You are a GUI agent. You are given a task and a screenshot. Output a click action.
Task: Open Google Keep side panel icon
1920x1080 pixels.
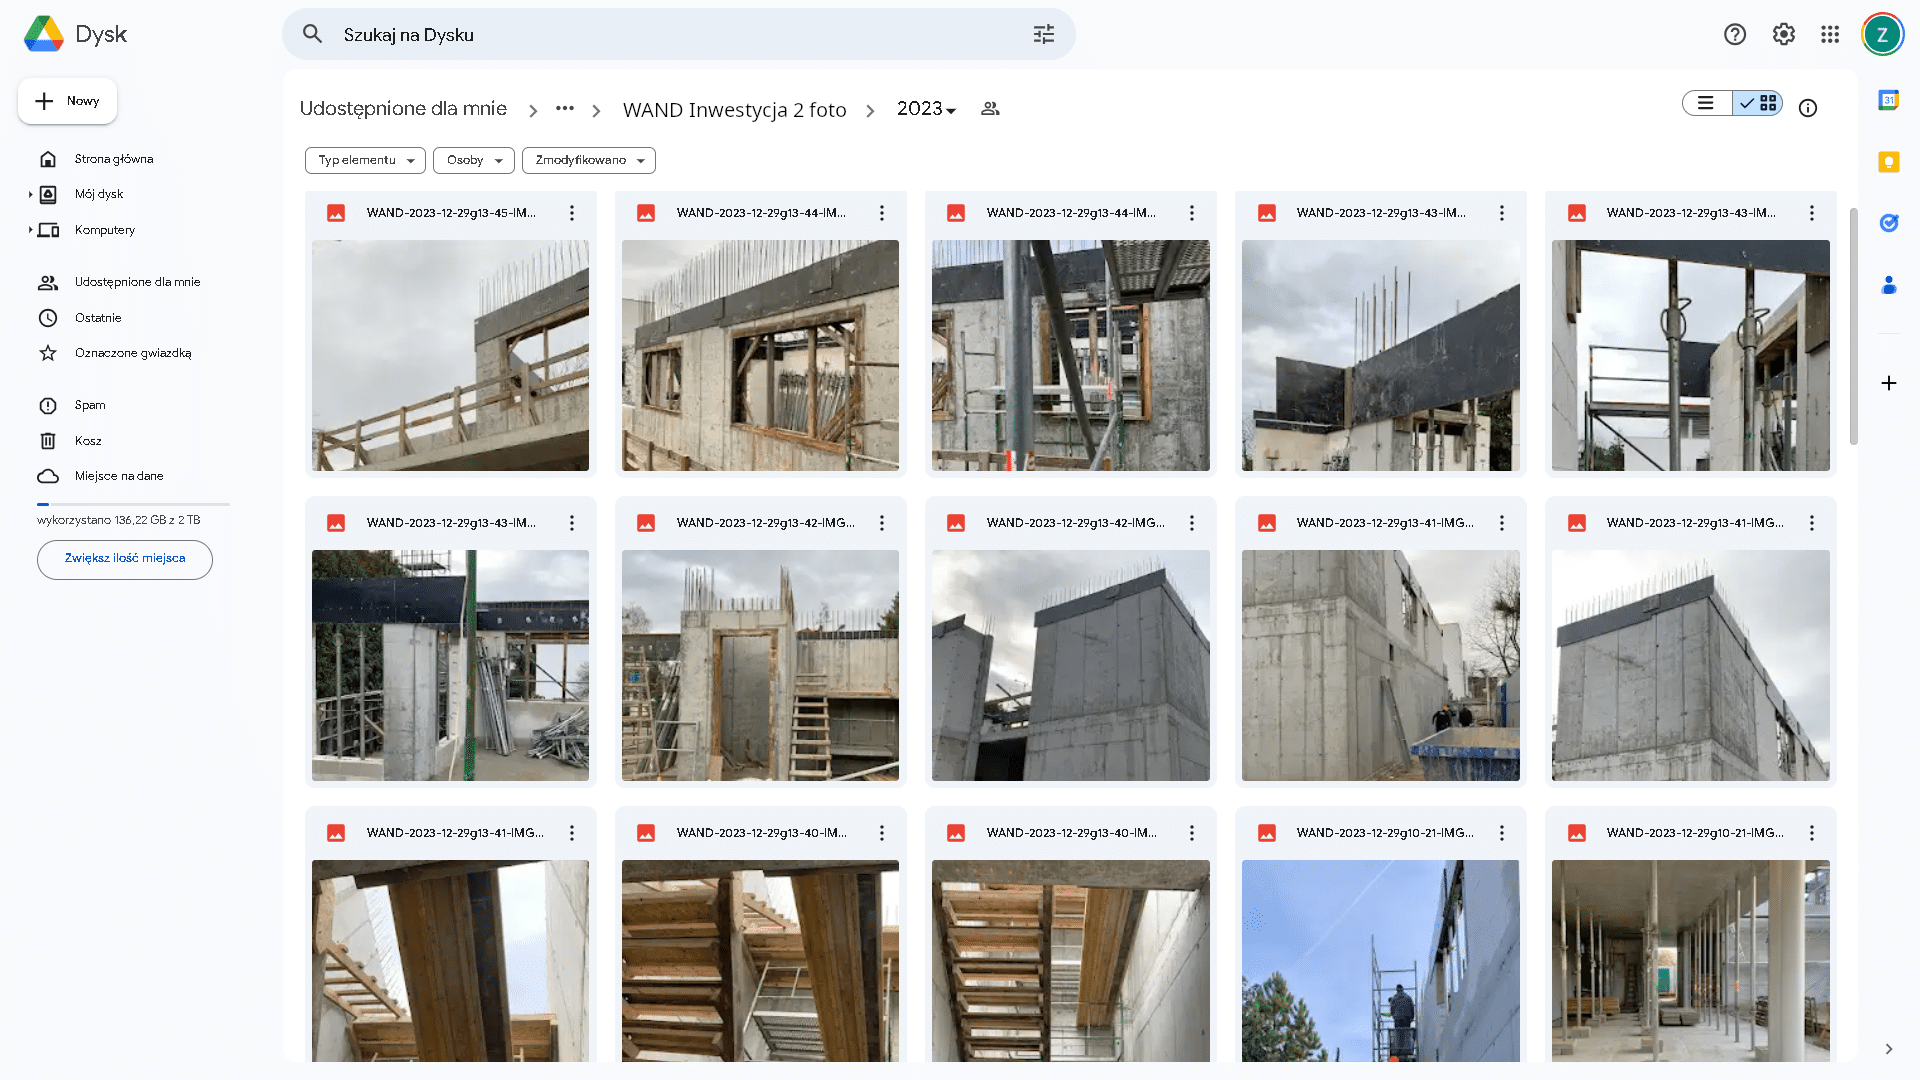point(1888,162)
